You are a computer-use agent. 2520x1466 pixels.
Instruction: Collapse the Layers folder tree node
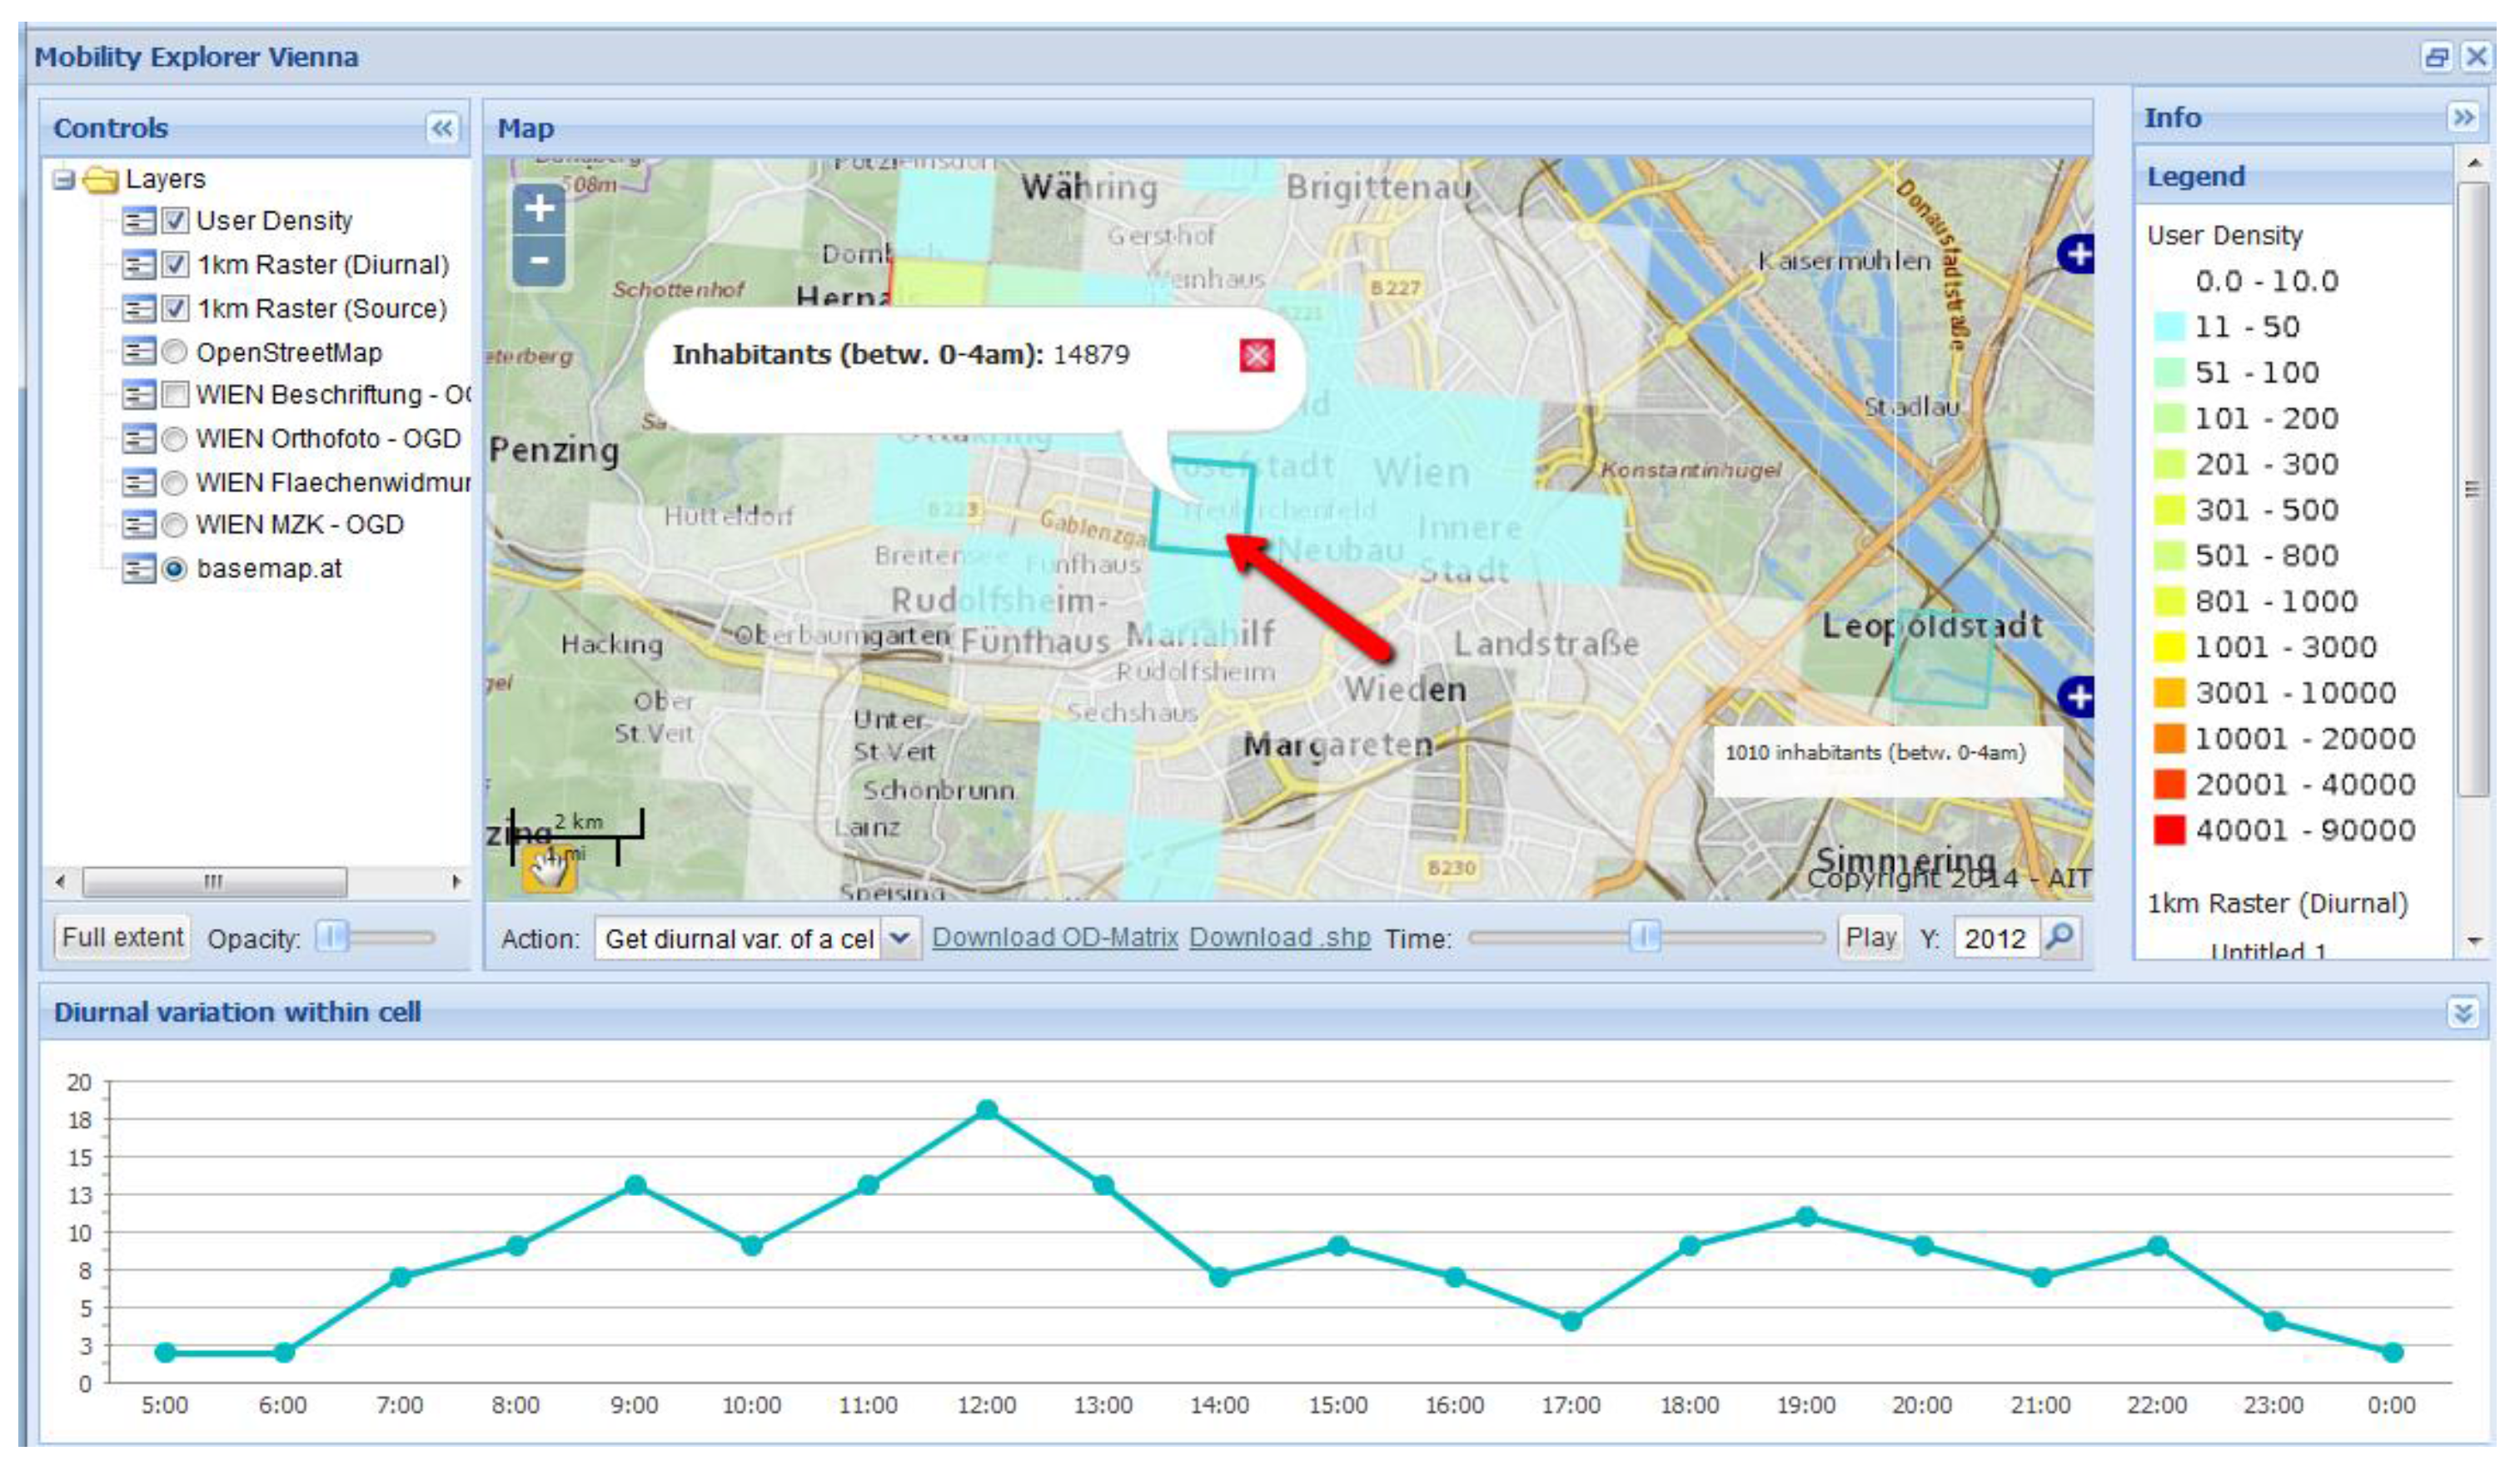(65, 180)
